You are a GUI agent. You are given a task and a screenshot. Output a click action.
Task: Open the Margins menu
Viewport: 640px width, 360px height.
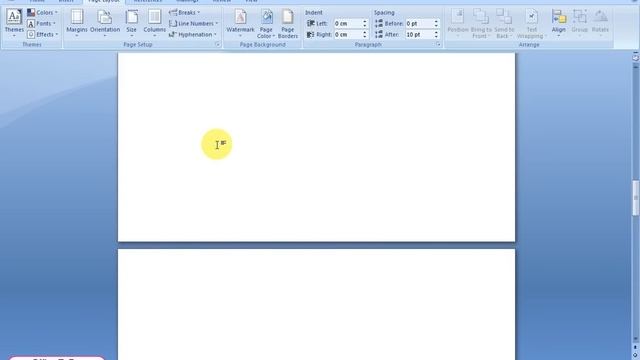(x=77, y=23)
